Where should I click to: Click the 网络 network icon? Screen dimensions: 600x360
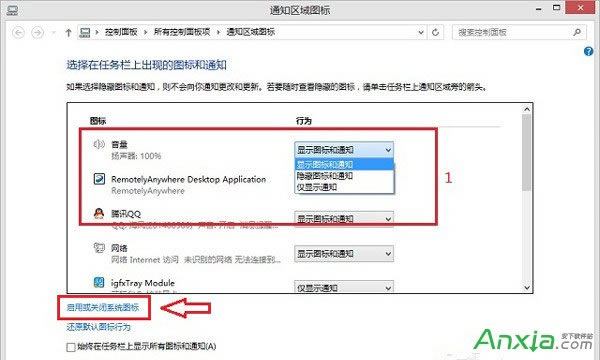99,248
